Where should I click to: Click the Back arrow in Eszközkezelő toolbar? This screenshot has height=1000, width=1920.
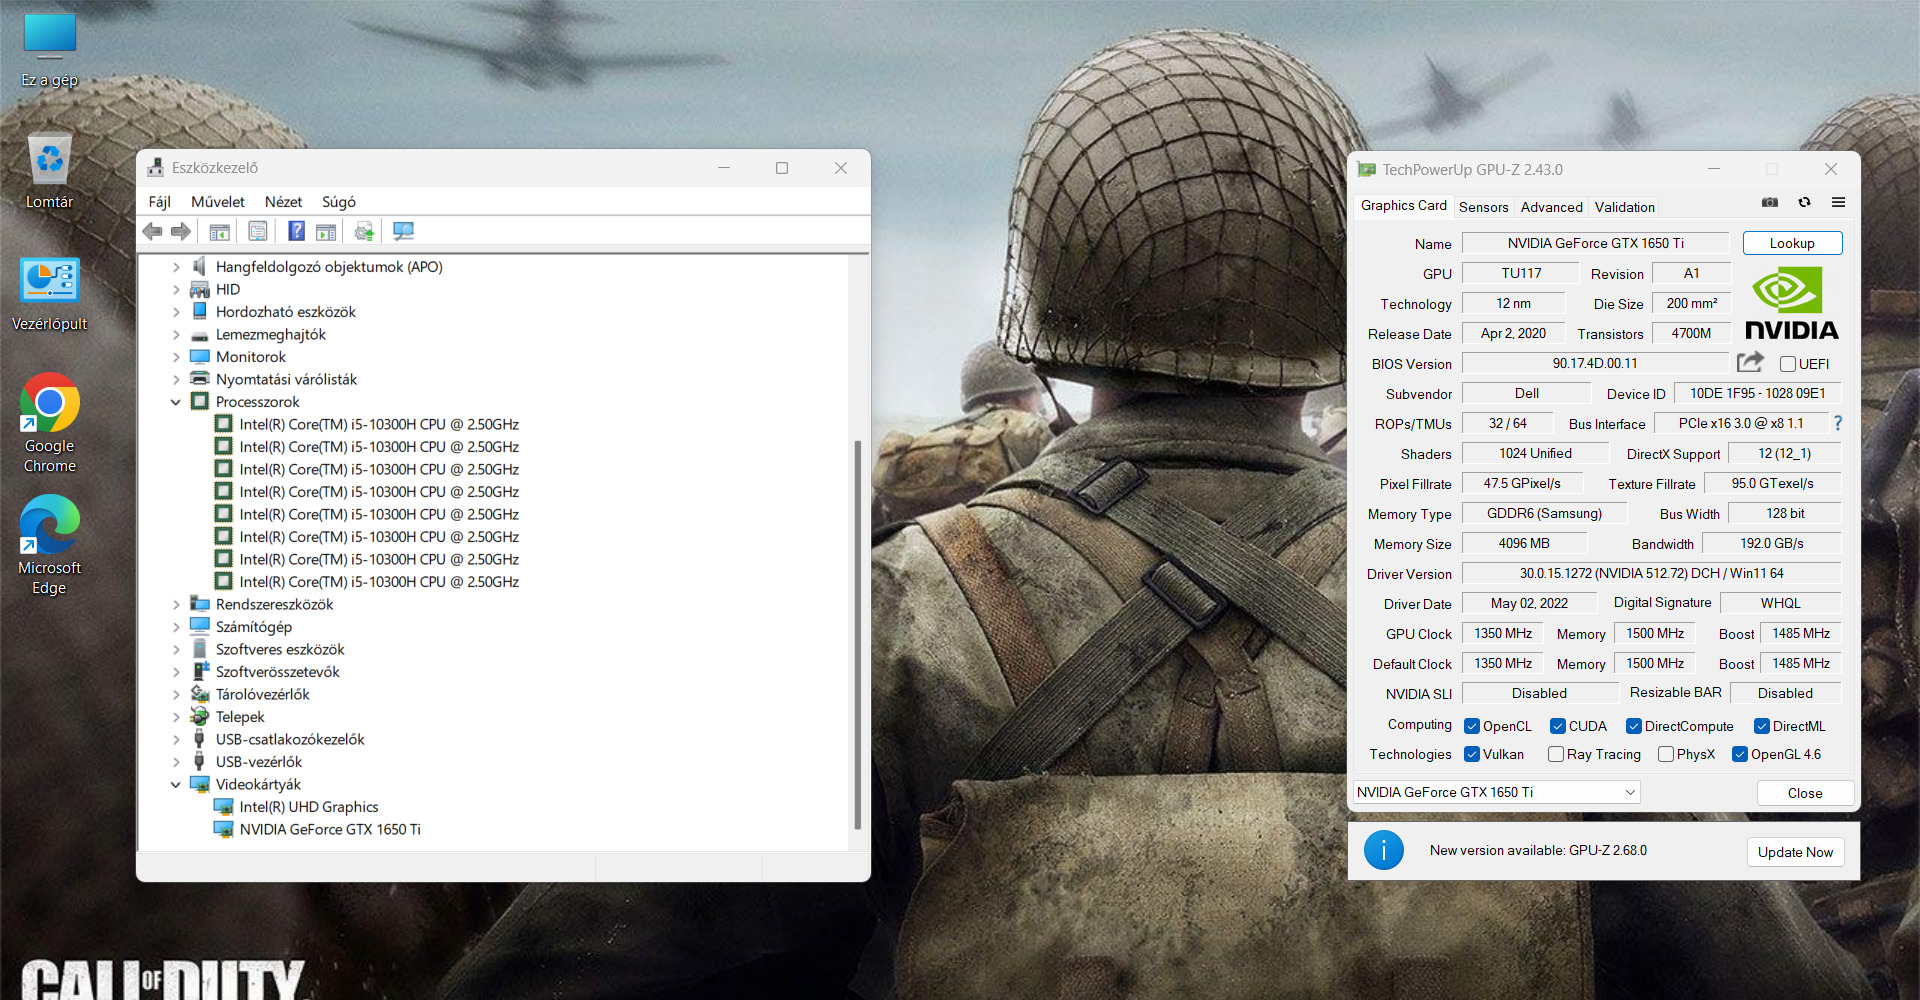click(152, 232)
